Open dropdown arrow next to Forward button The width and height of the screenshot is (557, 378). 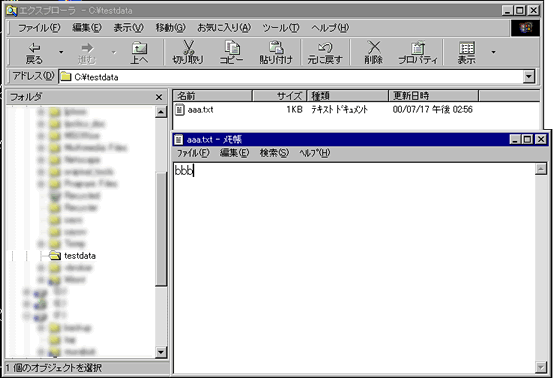click(114, 52)
